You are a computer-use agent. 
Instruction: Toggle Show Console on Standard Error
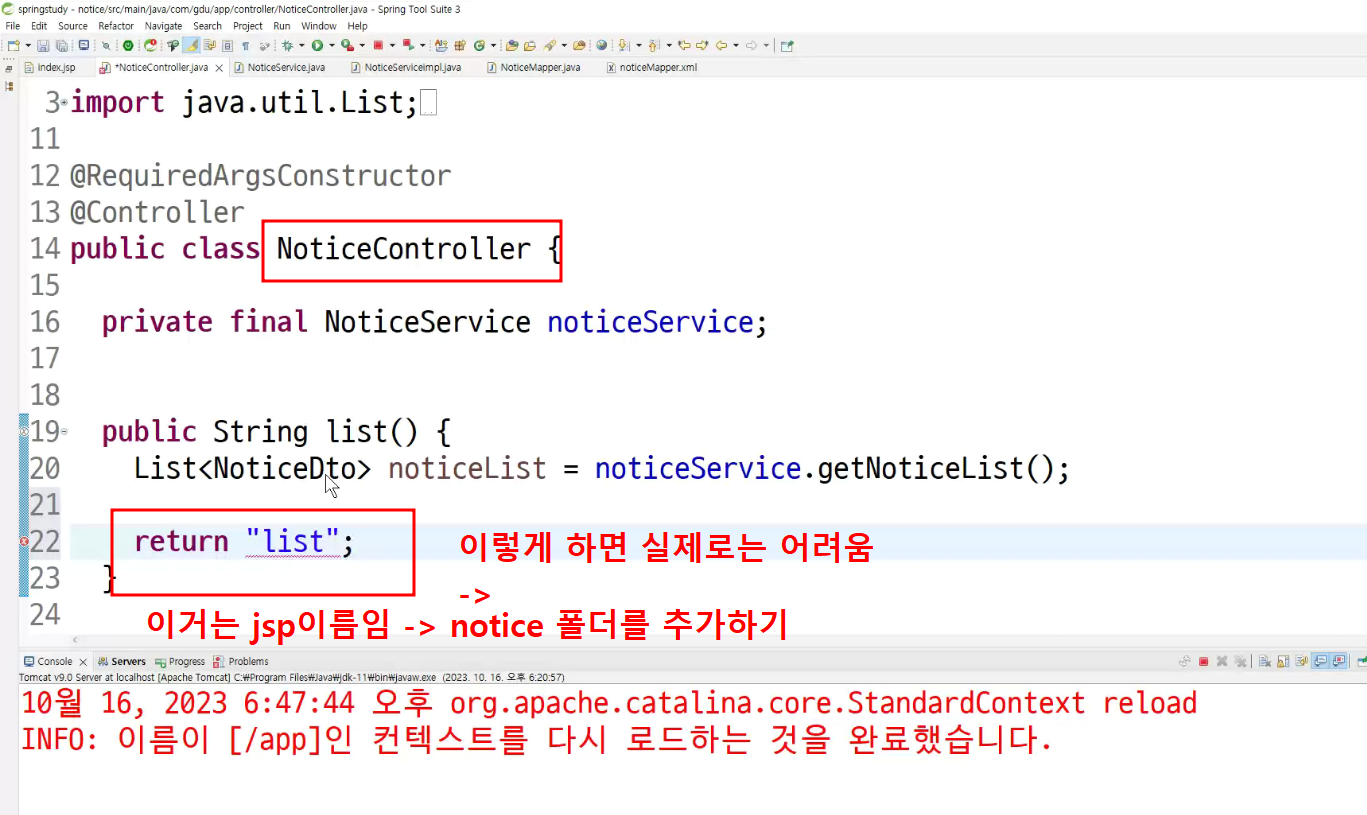pyautogui.click(x=1337, y=661)
